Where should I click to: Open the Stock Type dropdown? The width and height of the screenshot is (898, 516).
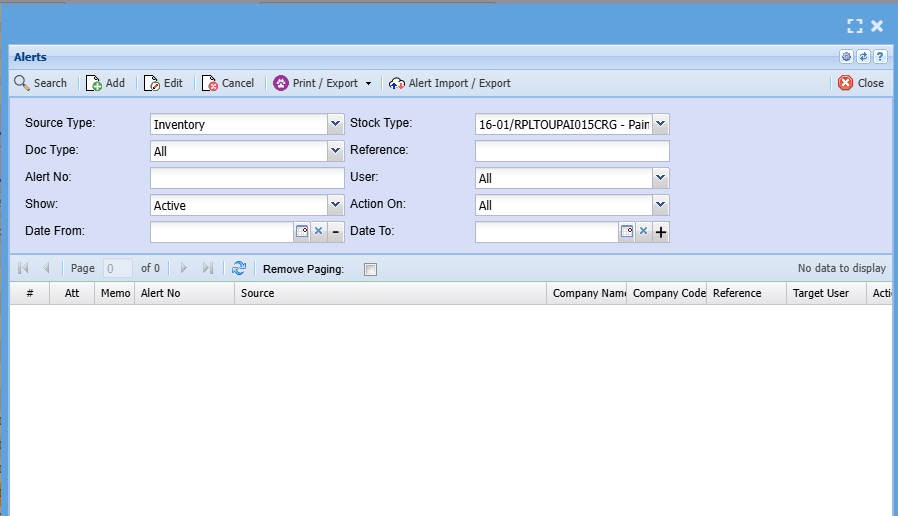[x=660, y=124]
